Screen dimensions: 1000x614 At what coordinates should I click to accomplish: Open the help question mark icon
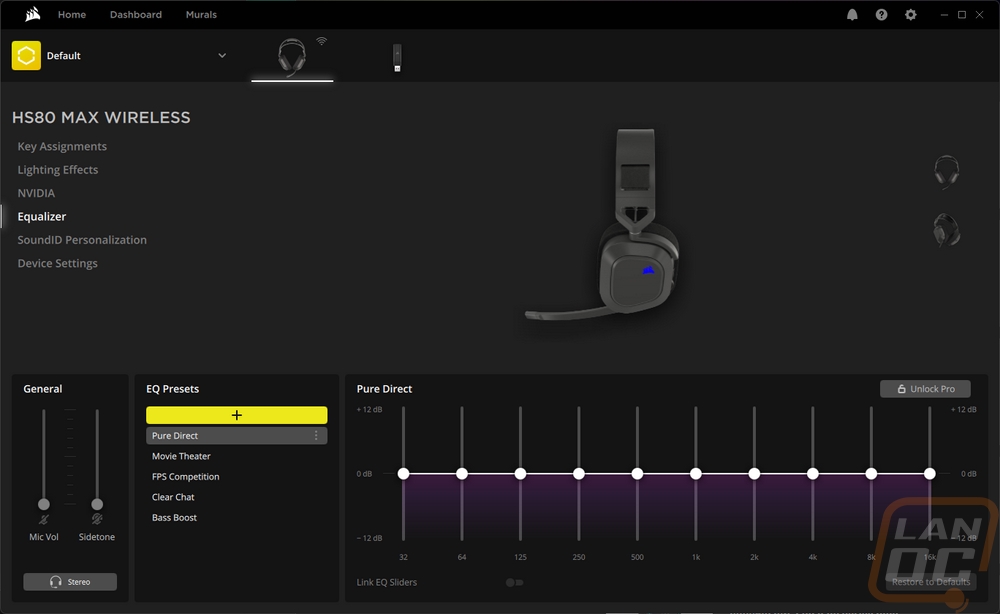[881, 15]
